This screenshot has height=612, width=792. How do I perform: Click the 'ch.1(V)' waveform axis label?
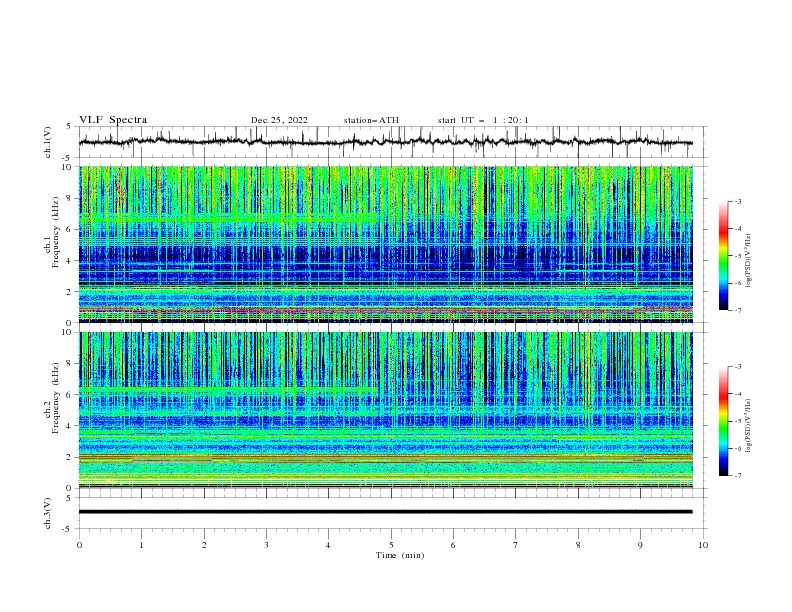click(x=48, y=142)
